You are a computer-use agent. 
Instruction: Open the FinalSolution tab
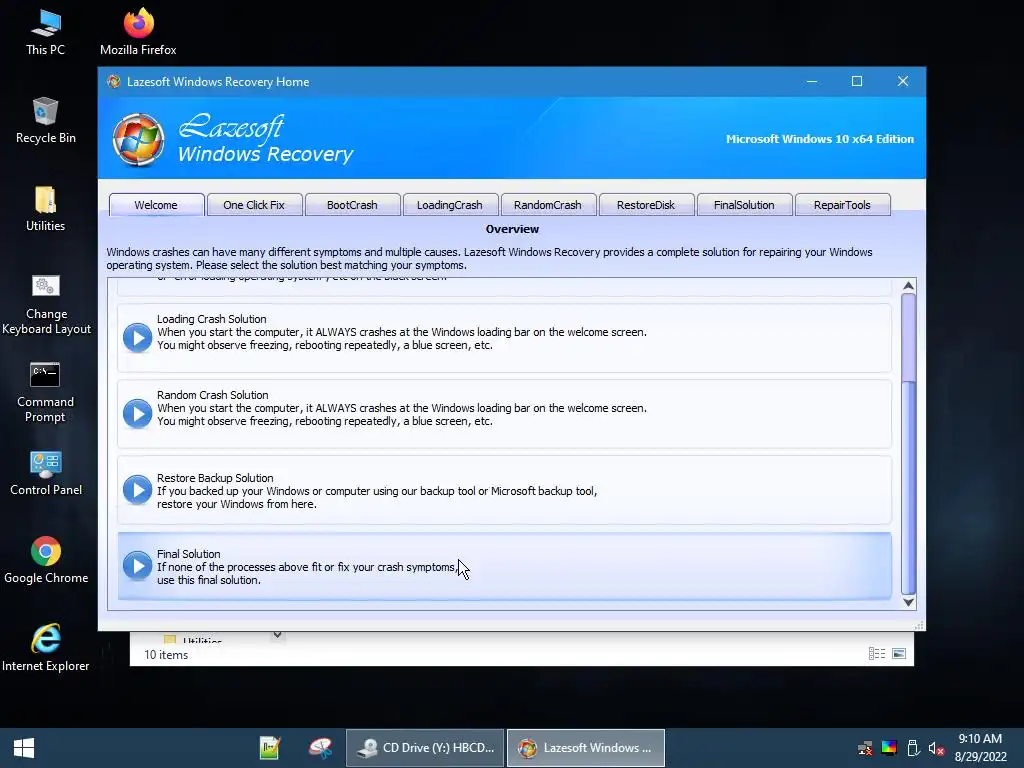click(744, 205)
